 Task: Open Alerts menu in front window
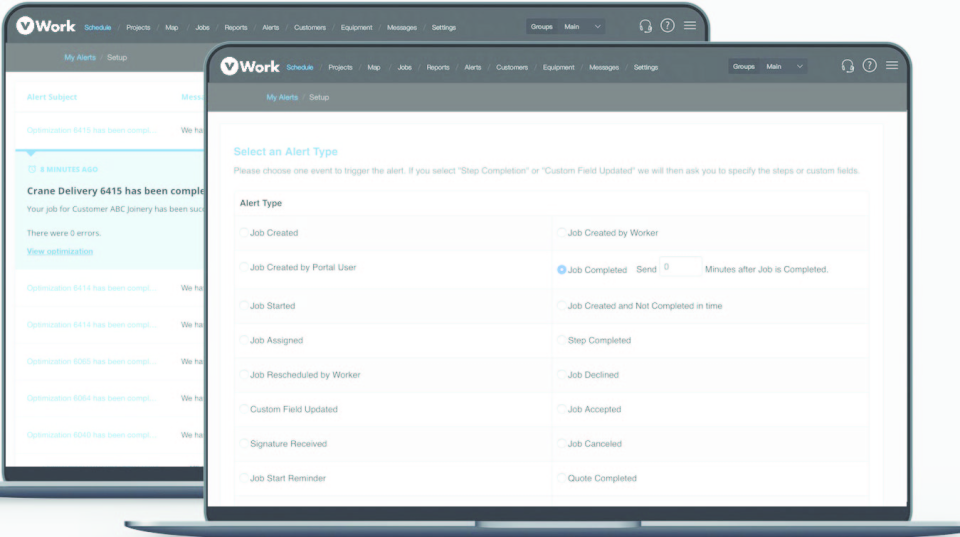point(472,67)
